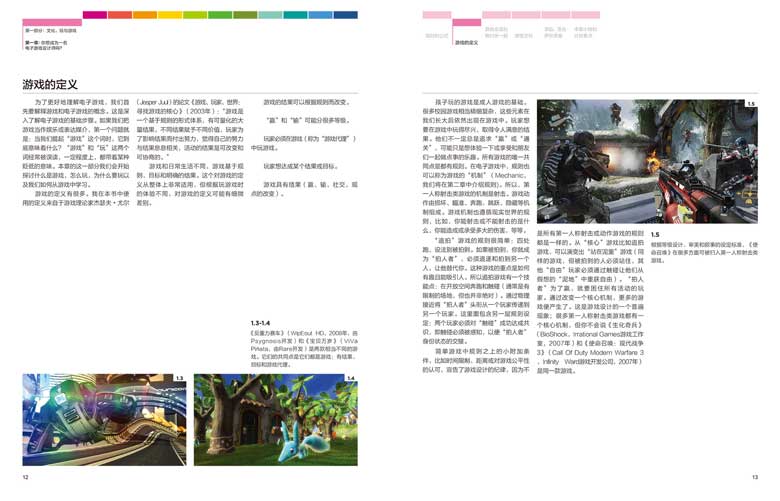Open the futuristic racing game image 1.3
Viewport: 780px width, 501px height.
(104, 420)
